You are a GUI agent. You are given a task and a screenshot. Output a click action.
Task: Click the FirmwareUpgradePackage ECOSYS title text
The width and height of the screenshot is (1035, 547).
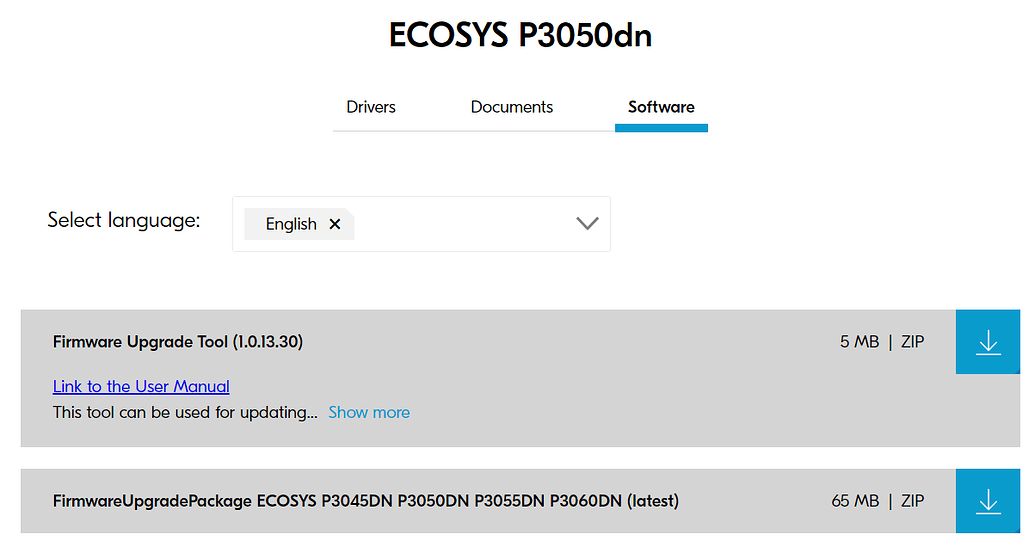point(366,500)
